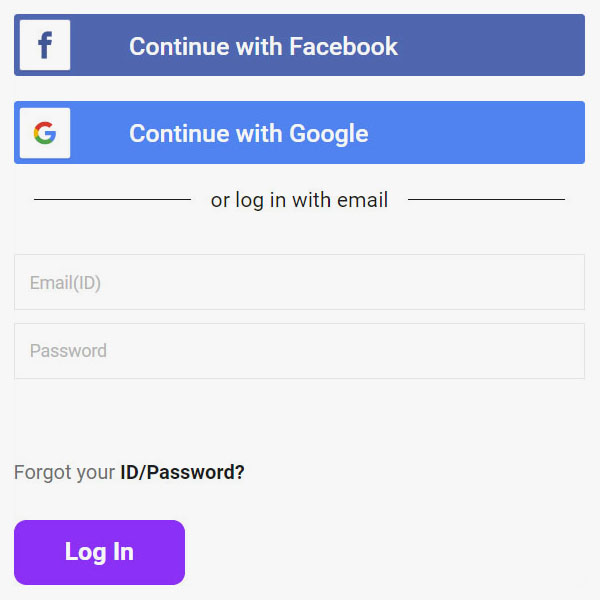Tap the white square holding Facebook logo
600x600 pixels.
(45, 45)
